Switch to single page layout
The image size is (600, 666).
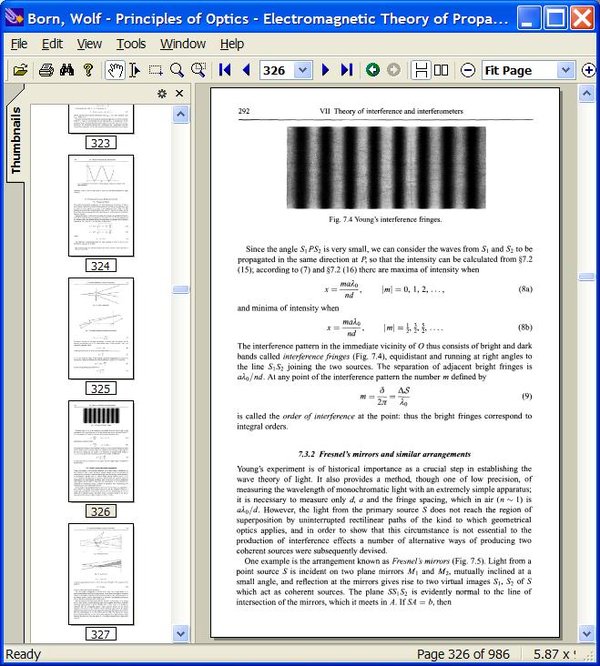coord(421,70)
